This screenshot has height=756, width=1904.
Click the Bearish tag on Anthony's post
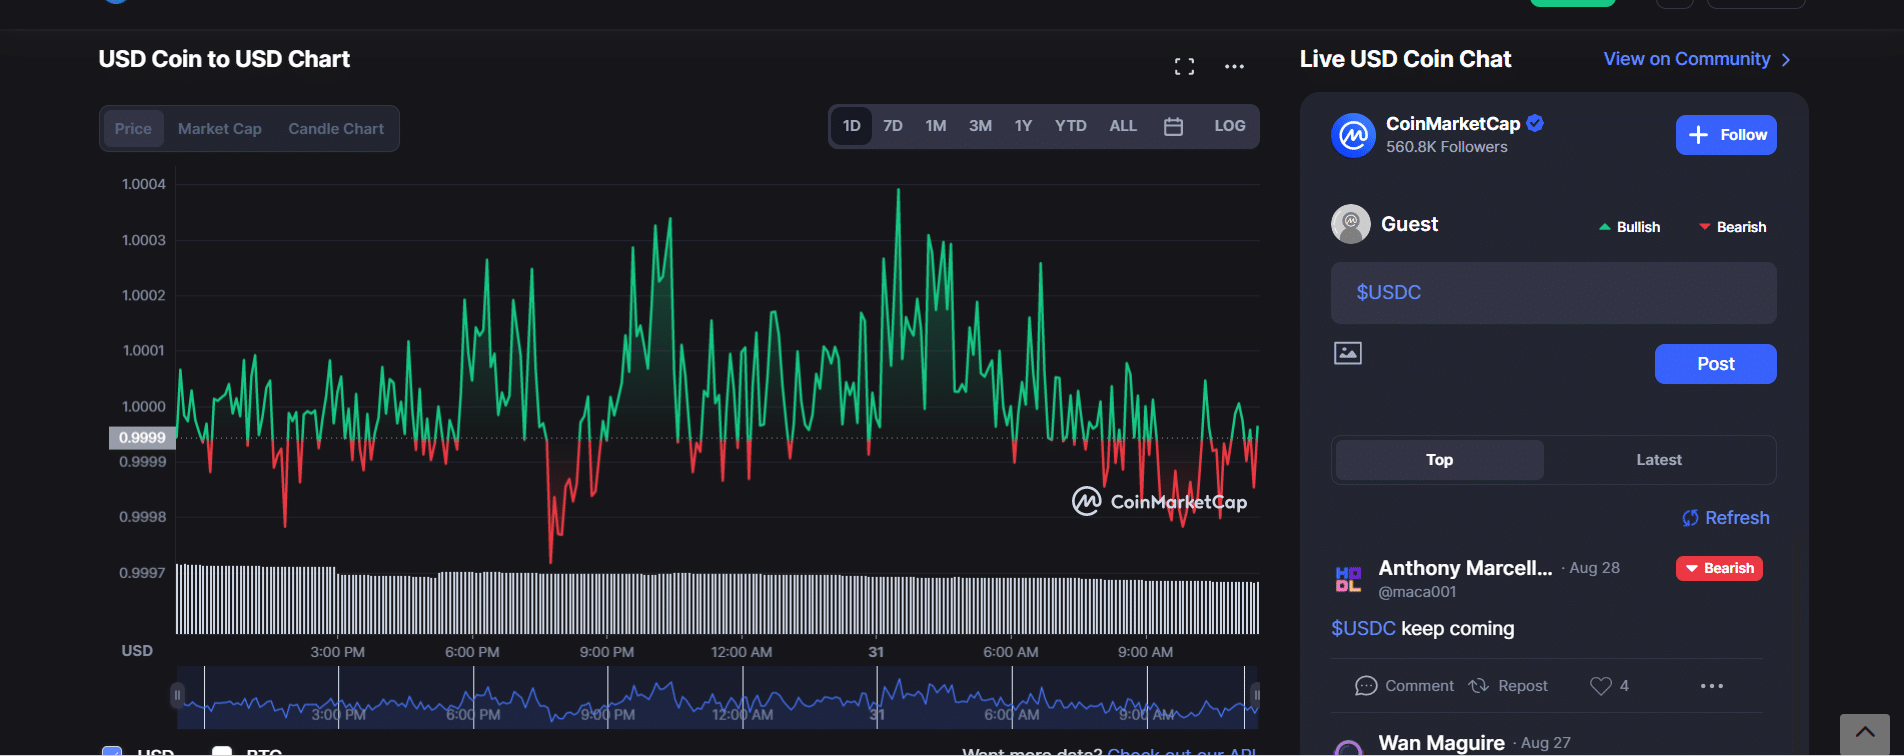coord(1719,568)
